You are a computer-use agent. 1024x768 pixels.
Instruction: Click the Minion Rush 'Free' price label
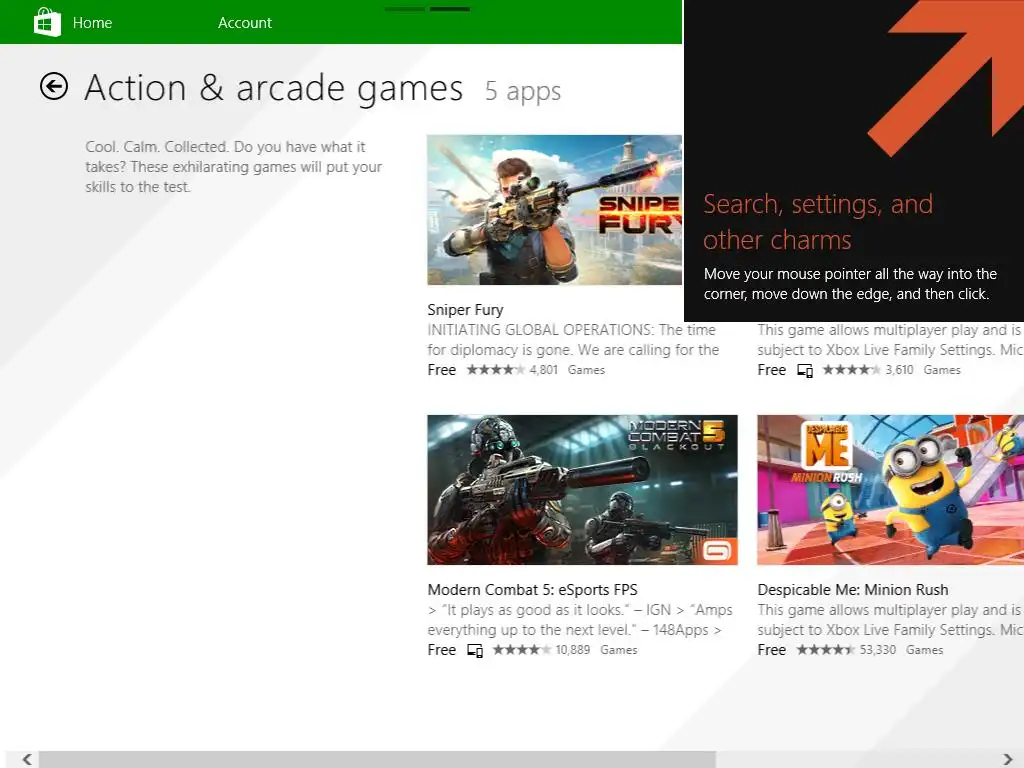[x=771, y=650]
